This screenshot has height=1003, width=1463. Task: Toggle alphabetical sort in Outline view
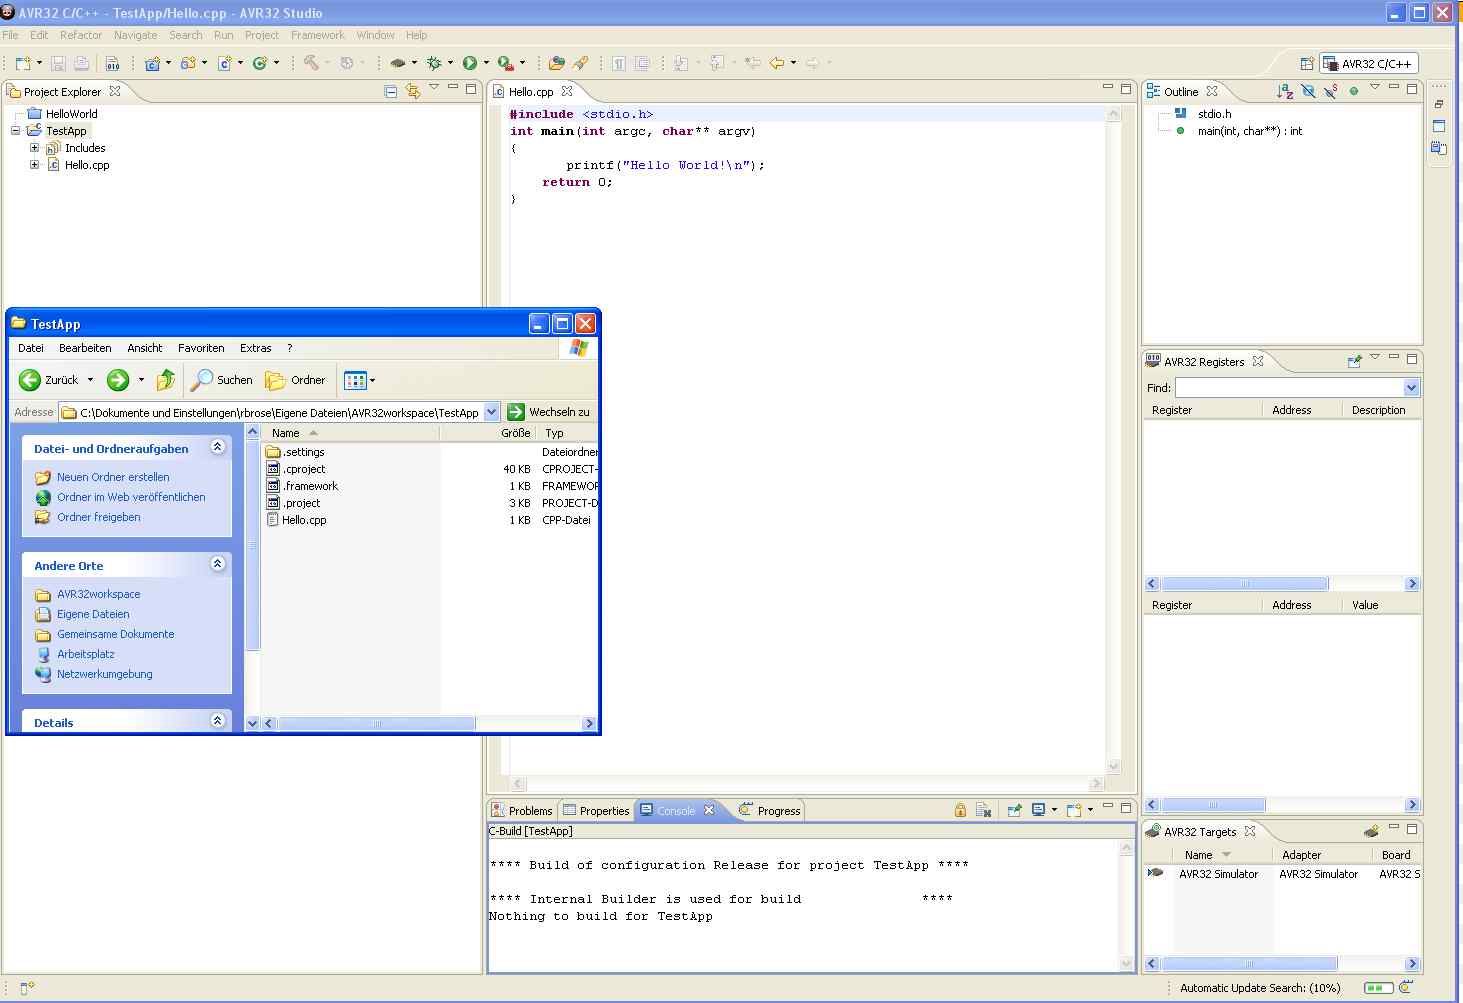tap(1285, 91)
